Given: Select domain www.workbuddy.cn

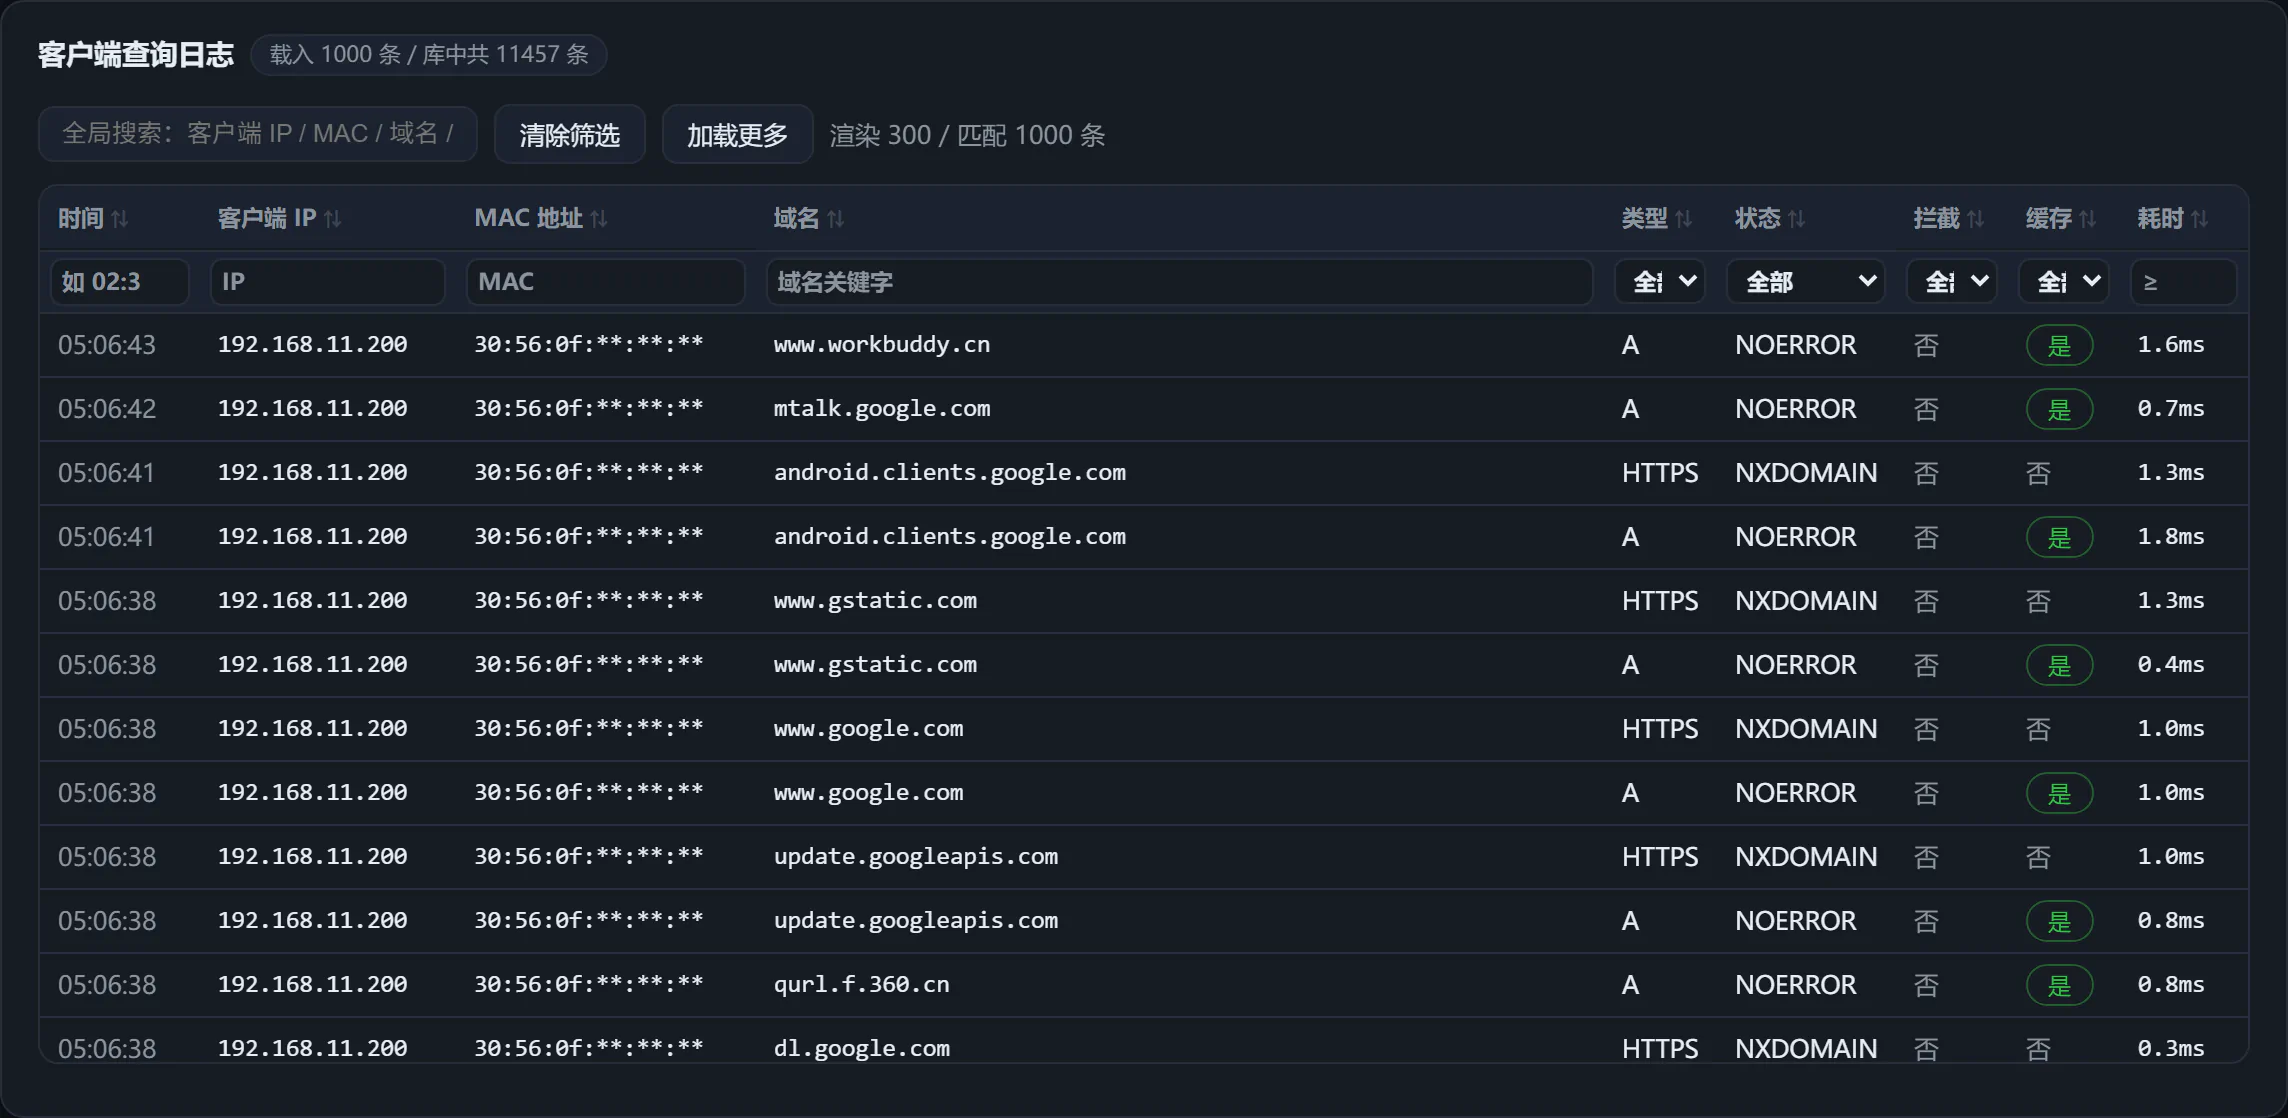Looking at the screenshot, I should (882, 345).
